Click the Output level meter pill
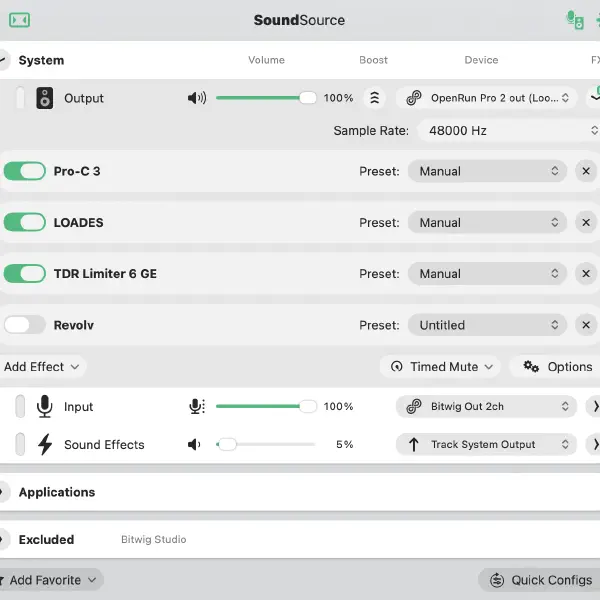The image size is (600, 600). 20,98
